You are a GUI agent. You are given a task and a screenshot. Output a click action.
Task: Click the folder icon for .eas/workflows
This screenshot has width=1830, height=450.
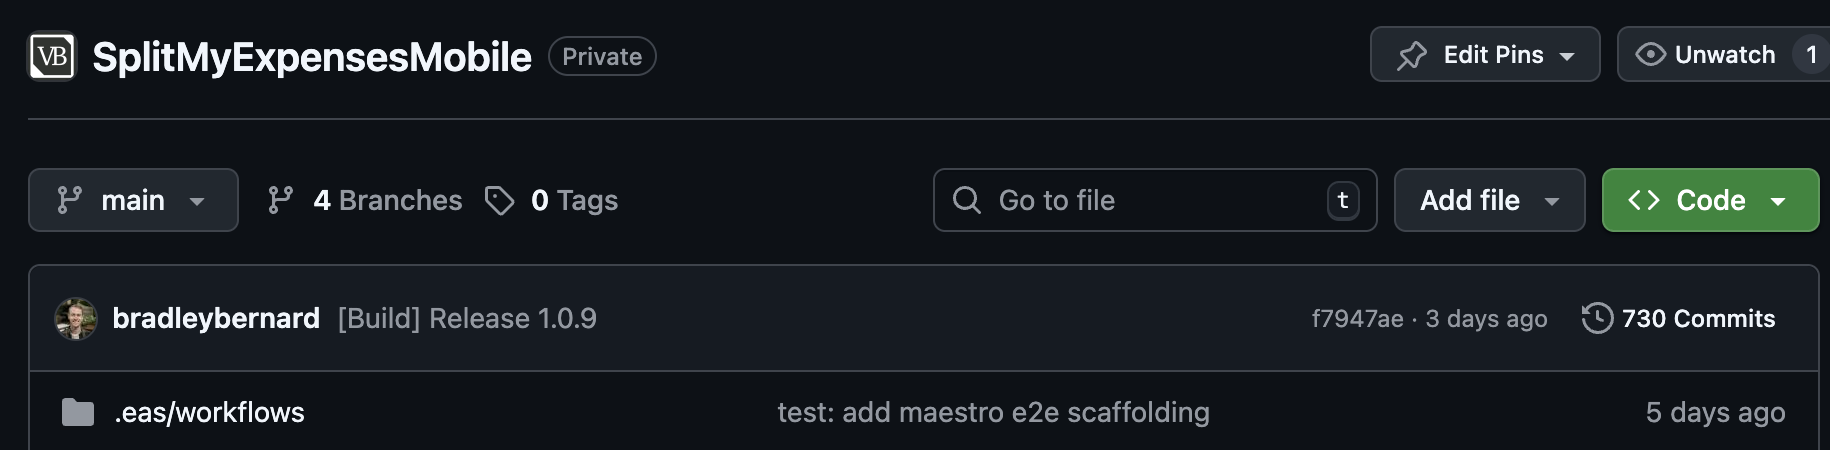point(78,412)
